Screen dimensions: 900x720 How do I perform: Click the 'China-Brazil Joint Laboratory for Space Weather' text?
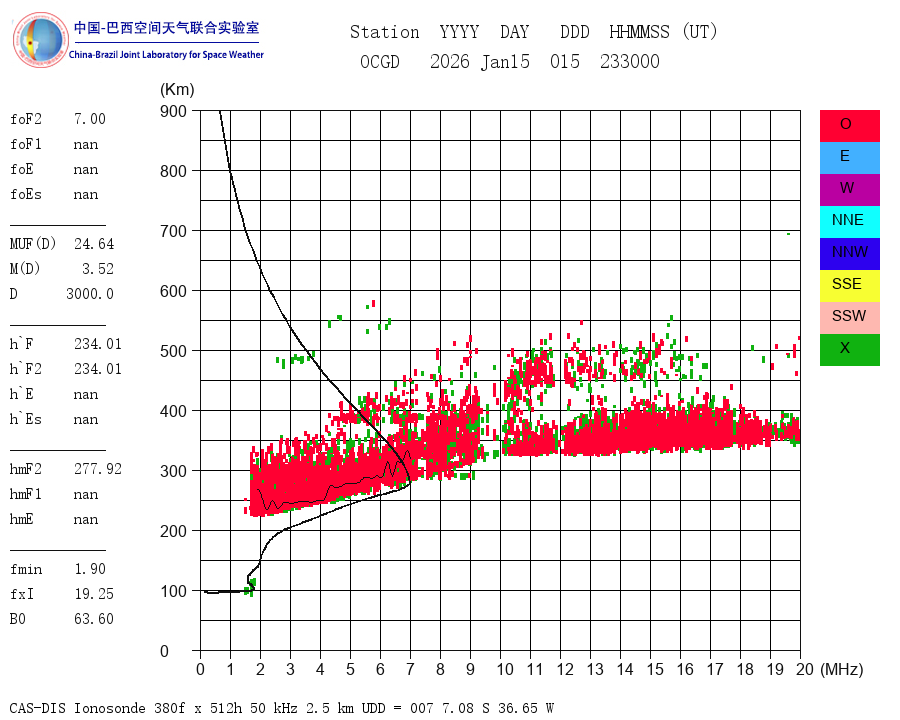(166, 55)
